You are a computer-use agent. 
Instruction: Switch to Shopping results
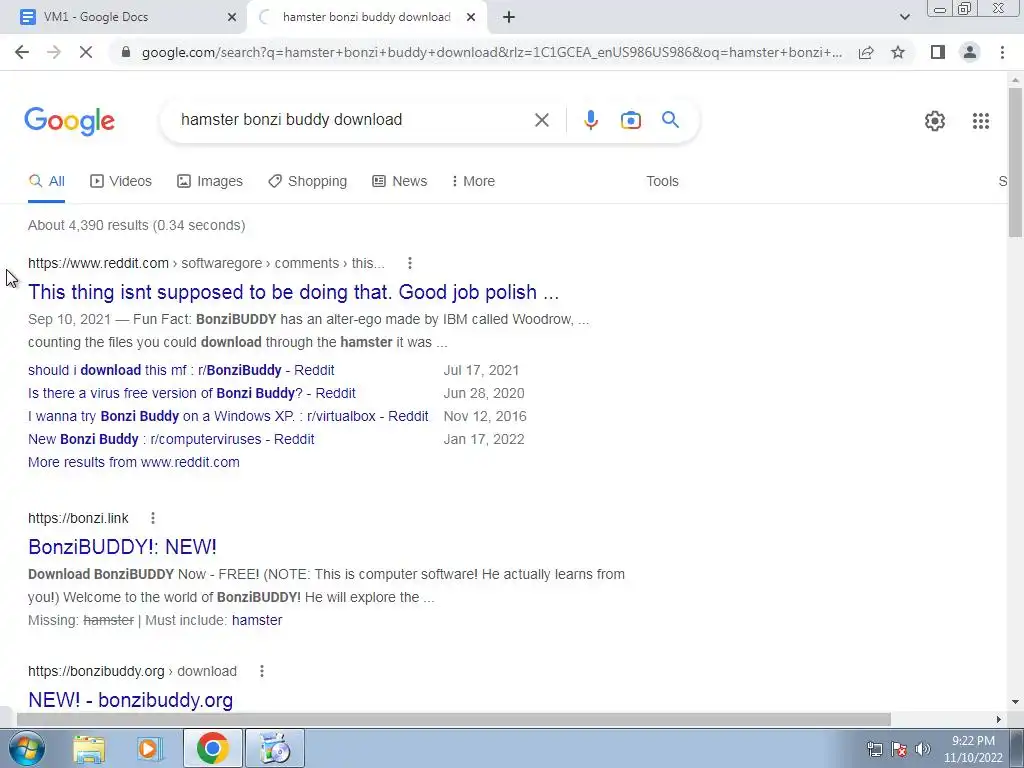308,181
